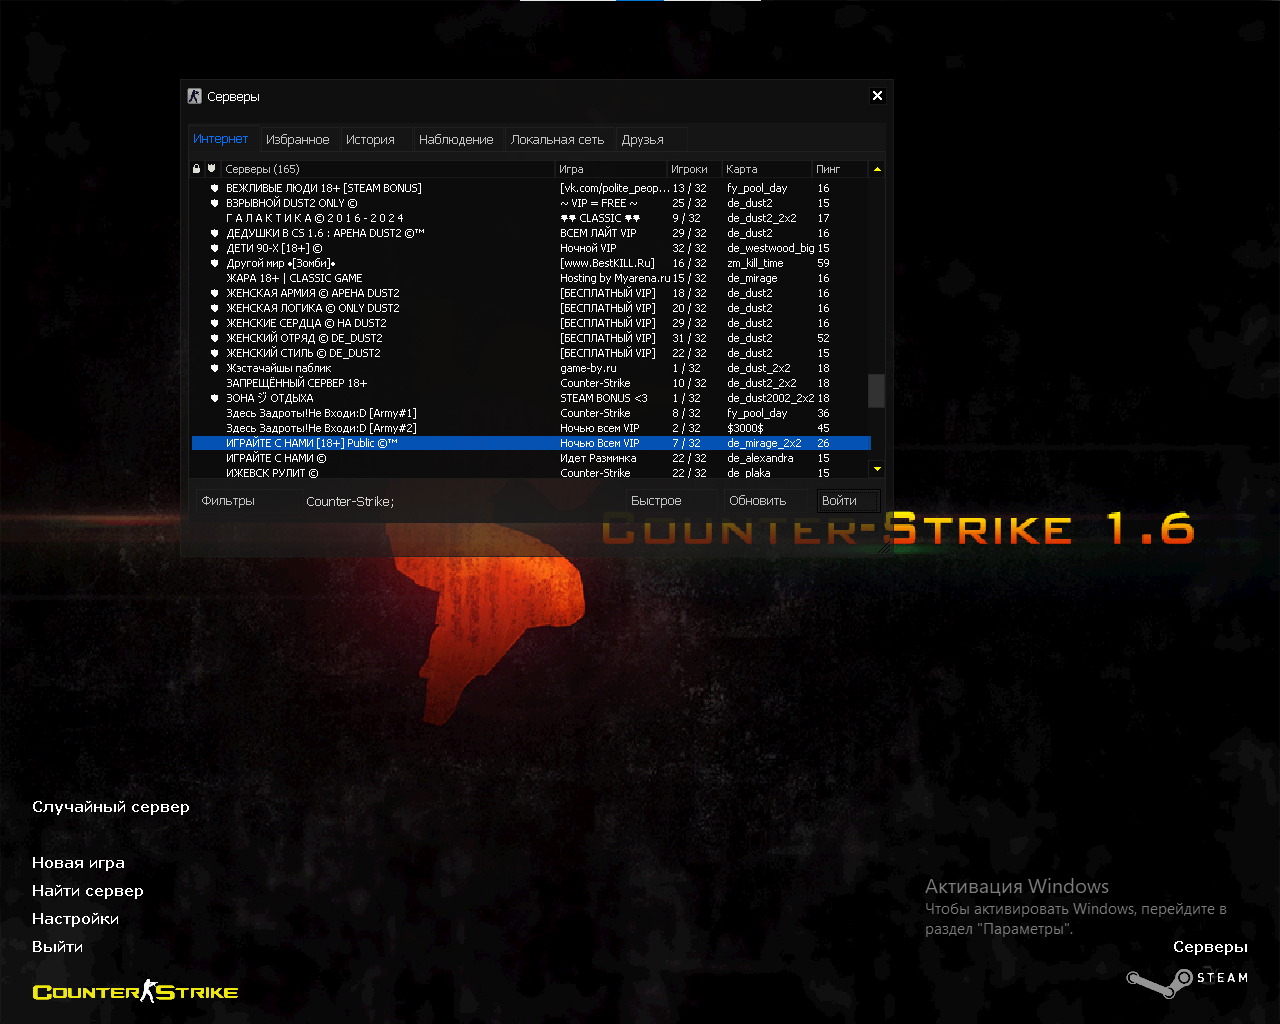Select ИГРАЙТЕ С НАМИ [18+] Public server
1280x1024 pixels.
[x=531, y=443]
